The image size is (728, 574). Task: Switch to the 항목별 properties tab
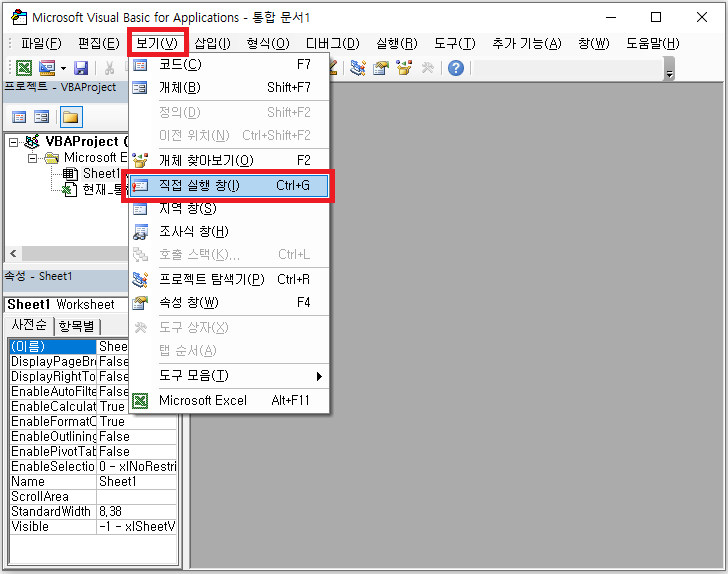pyautogui.click(x=77, y=326)
